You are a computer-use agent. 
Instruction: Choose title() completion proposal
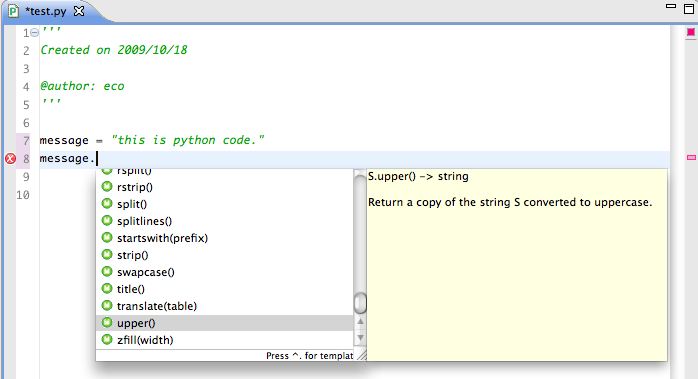(x=224, y=289)
